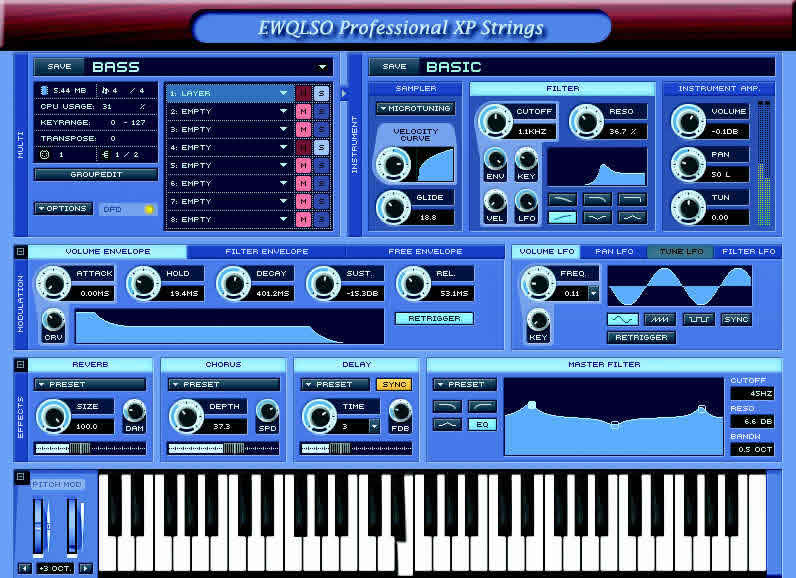The image size is (796, 578).
Task: Switch to Pan LFO tab
Action: pyautogui.click(x=614, y=252)
